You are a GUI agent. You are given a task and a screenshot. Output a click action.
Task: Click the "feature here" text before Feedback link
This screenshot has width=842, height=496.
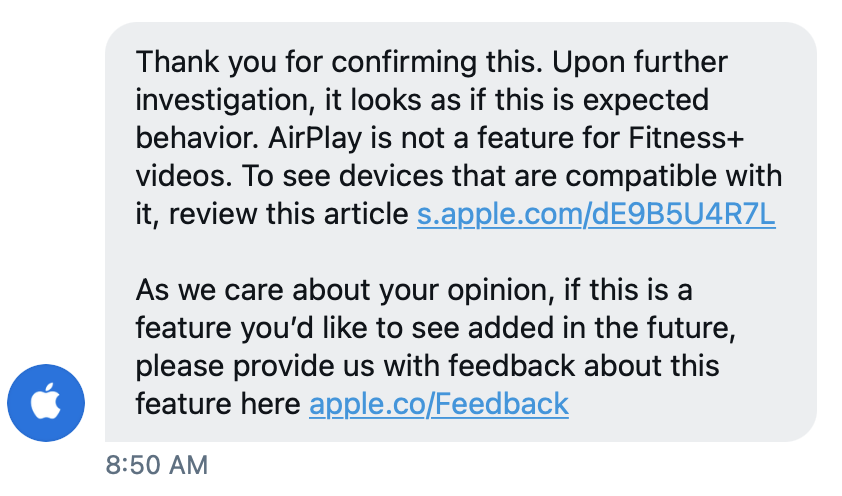pos(217,404)
